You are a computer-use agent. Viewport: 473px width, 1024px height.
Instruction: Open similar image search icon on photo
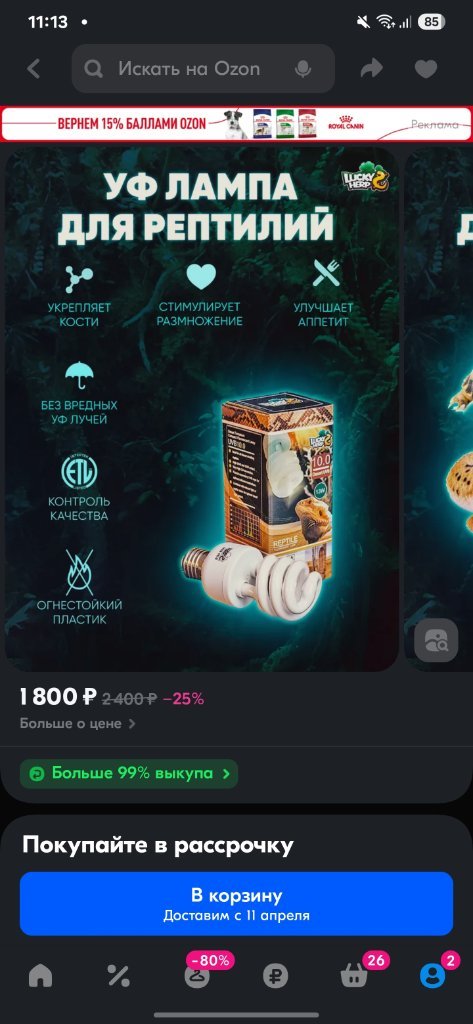click(x=436, y=641)
